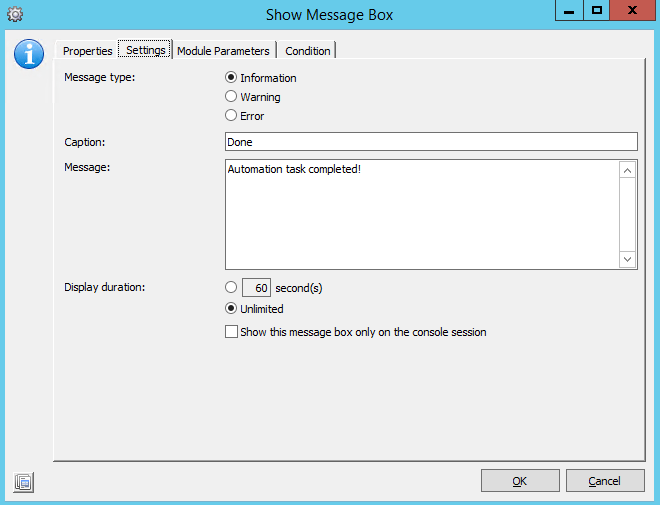Switch to the Settings tab
Viewport: 660px width, 505px height.
(145, 50)
